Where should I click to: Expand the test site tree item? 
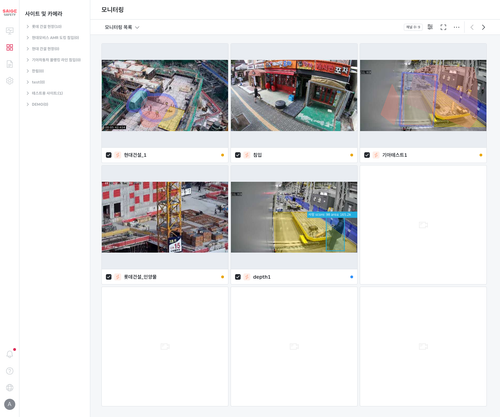(x=35, y=82)
